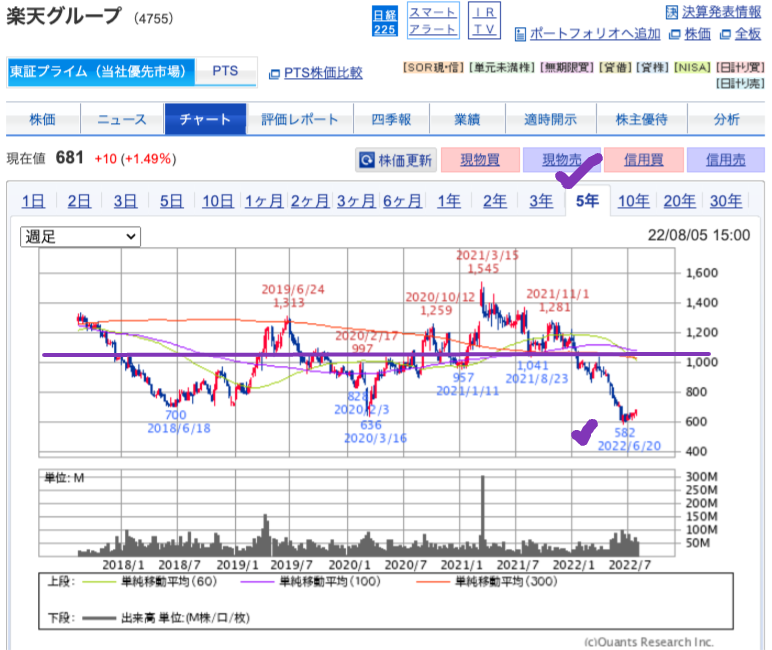Click the 現物売 button
The height and width of the screenshot is (650, 772).
[x=562, y=160]
